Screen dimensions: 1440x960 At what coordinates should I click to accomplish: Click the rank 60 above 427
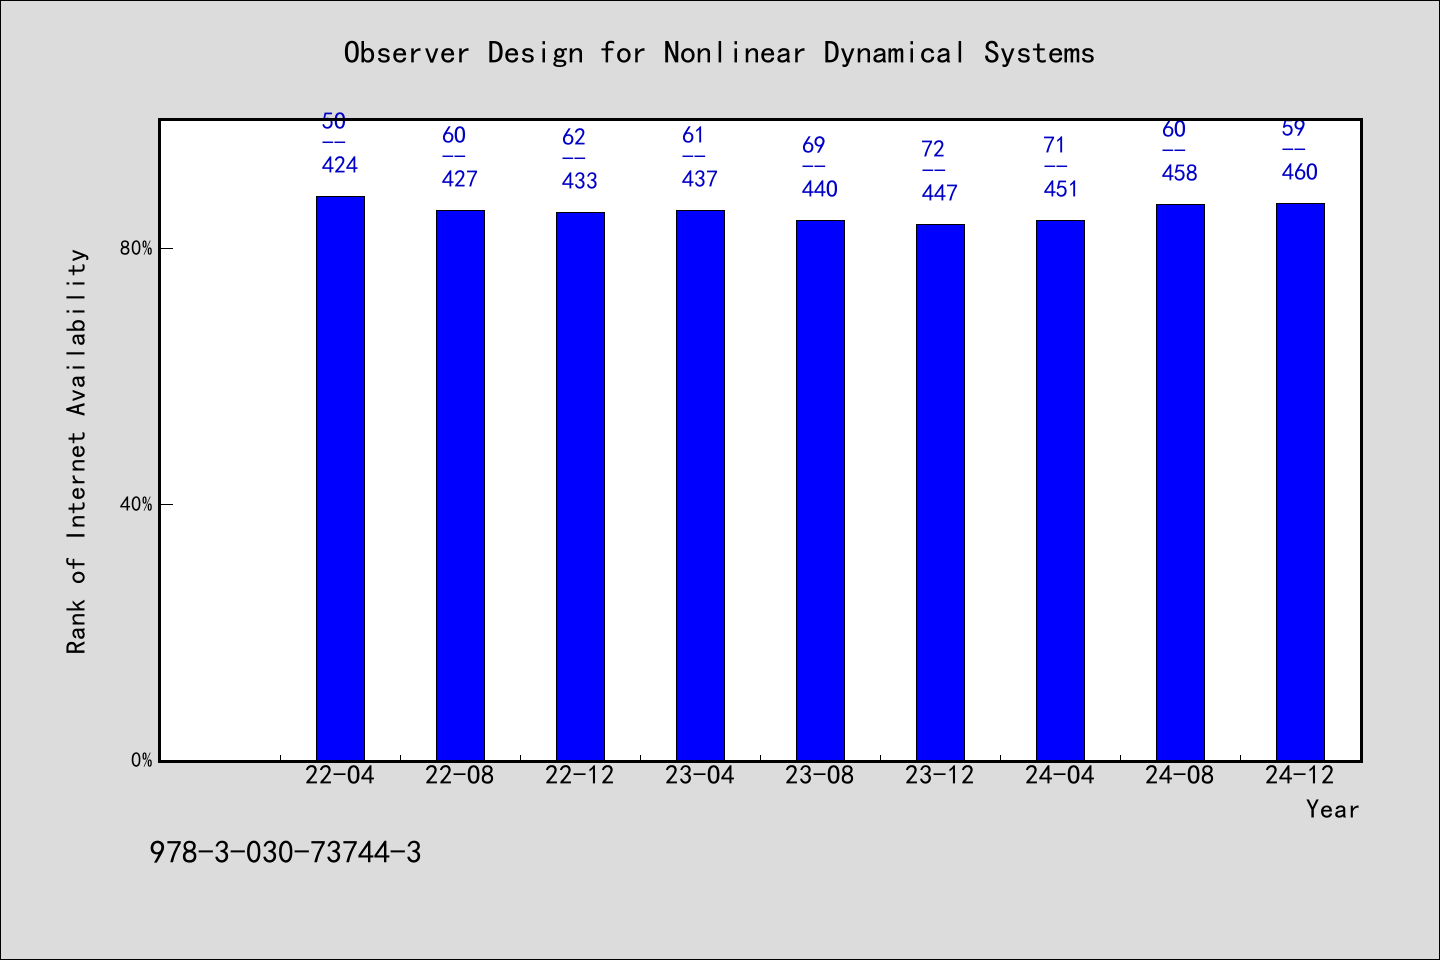(x=454, y=135)
